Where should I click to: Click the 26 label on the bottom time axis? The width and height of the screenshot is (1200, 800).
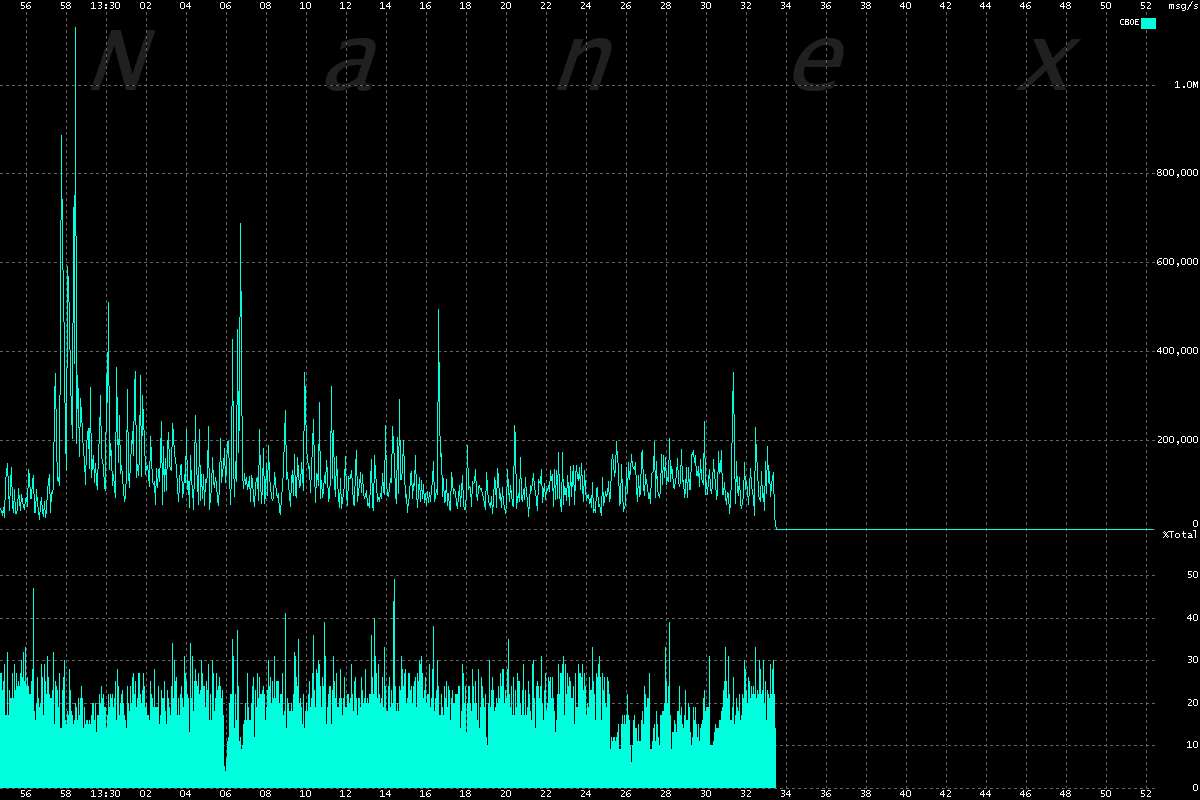coord(626,794)
